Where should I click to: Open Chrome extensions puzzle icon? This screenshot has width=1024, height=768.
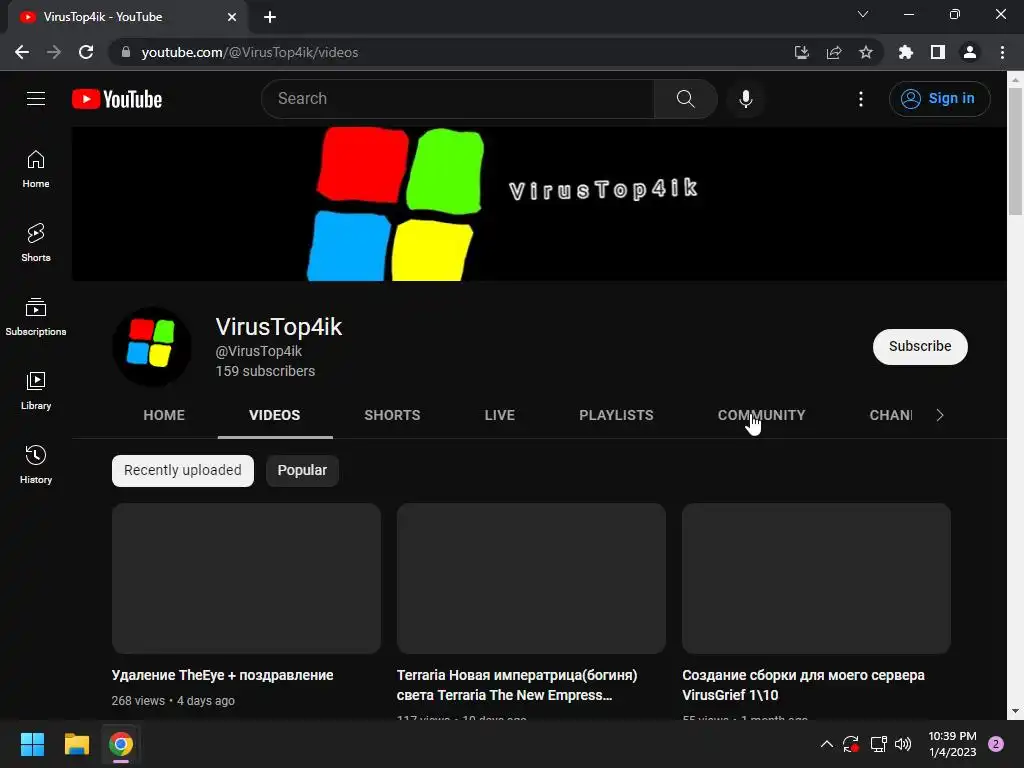coord(905,52)
